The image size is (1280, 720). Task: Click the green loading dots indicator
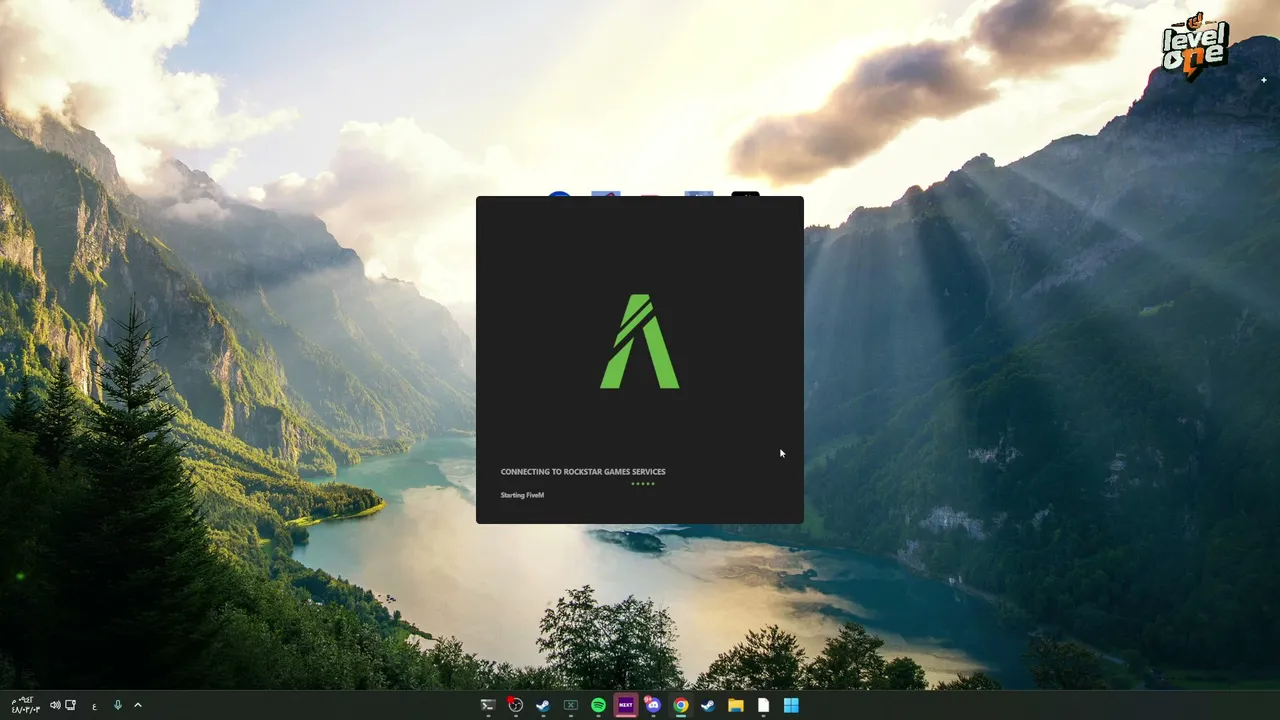click(x=643, y=484)
